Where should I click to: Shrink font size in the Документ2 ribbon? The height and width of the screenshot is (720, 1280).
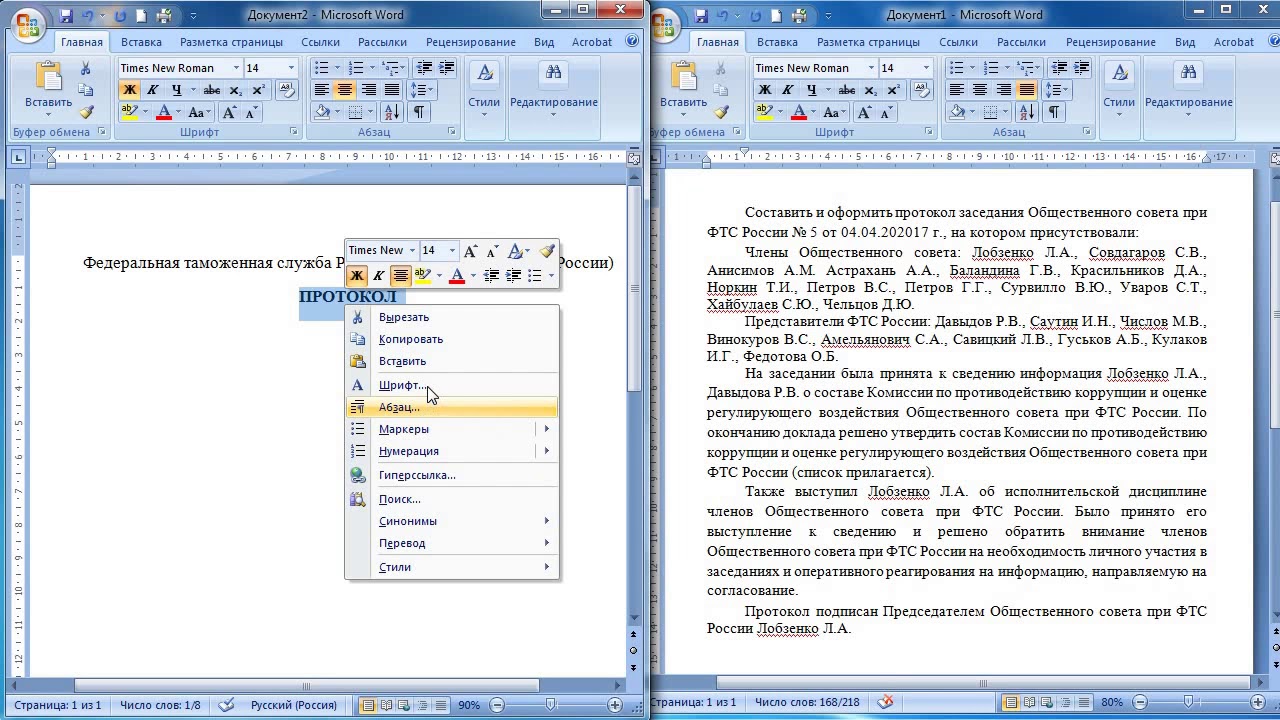pyautogui.click(x=253, y=113)
